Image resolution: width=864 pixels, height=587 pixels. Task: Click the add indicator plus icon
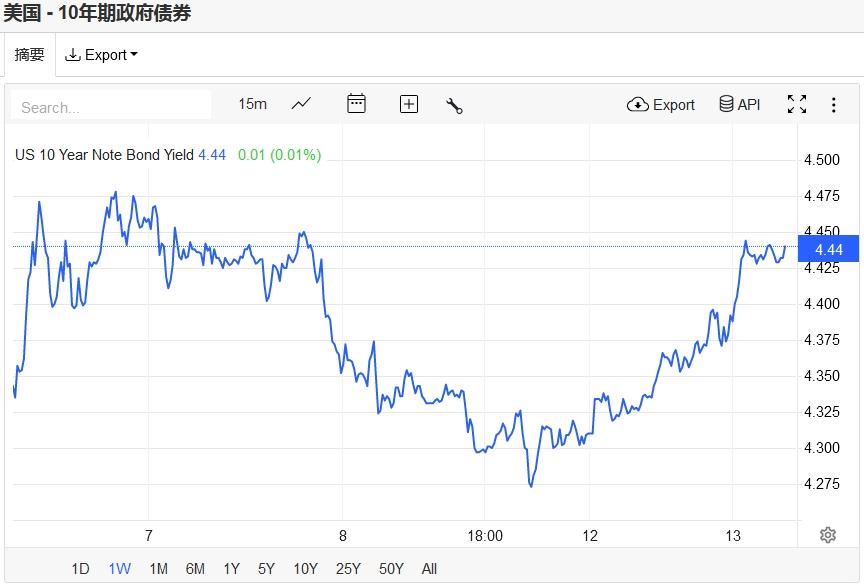[x=408, y=104]
